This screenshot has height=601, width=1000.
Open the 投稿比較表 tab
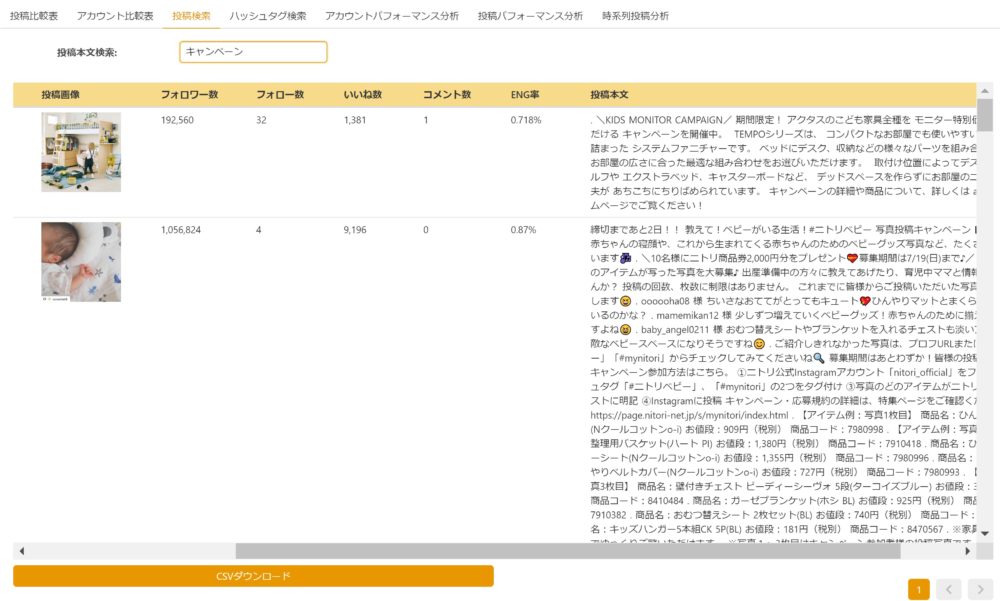pos(34,16)
